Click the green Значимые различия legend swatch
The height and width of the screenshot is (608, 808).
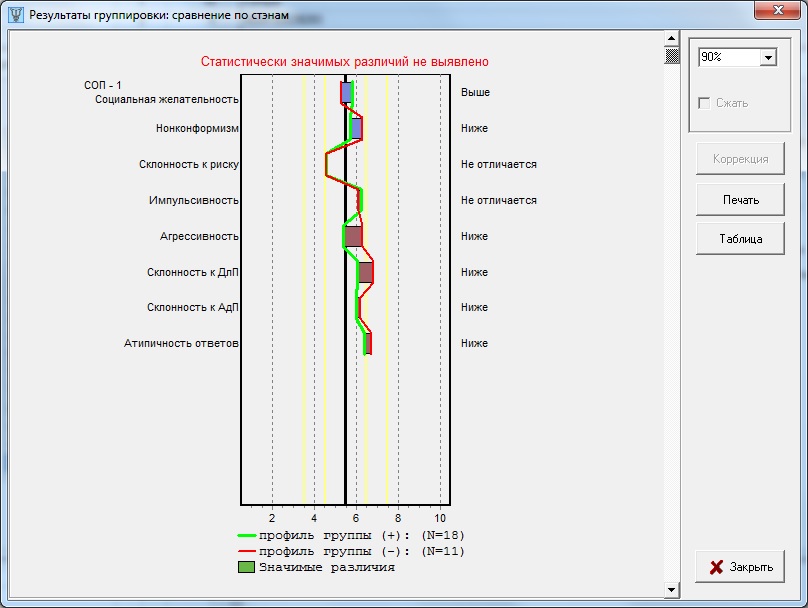click(x=246, y=567)
